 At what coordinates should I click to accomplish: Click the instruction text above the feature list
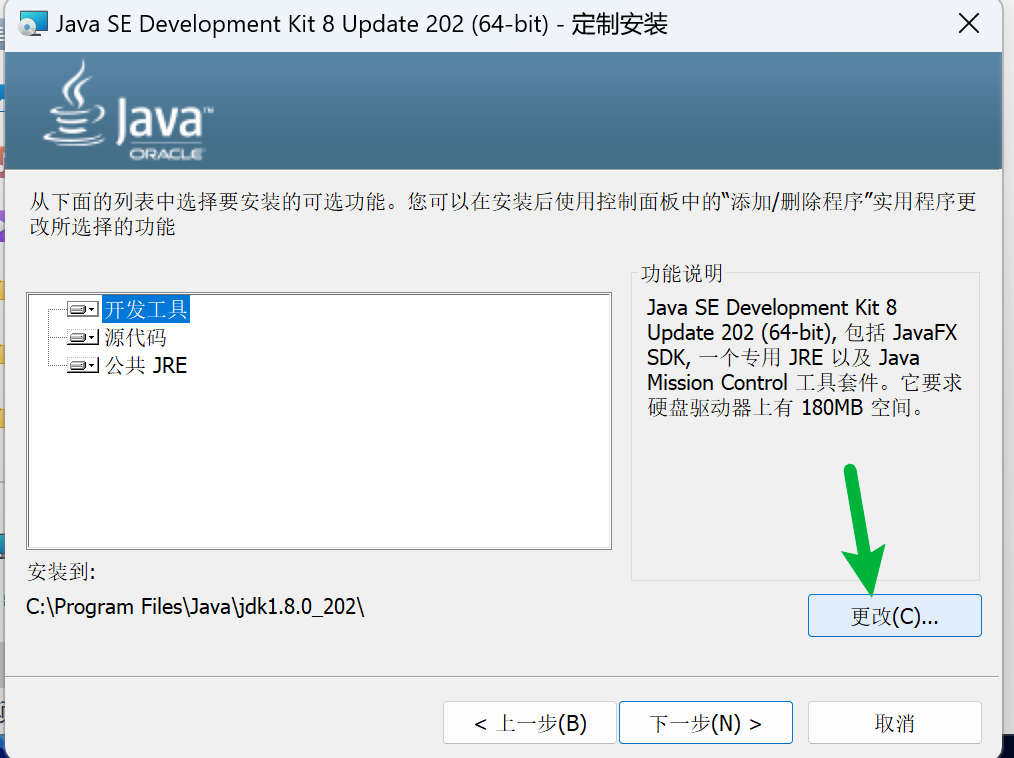500,214
